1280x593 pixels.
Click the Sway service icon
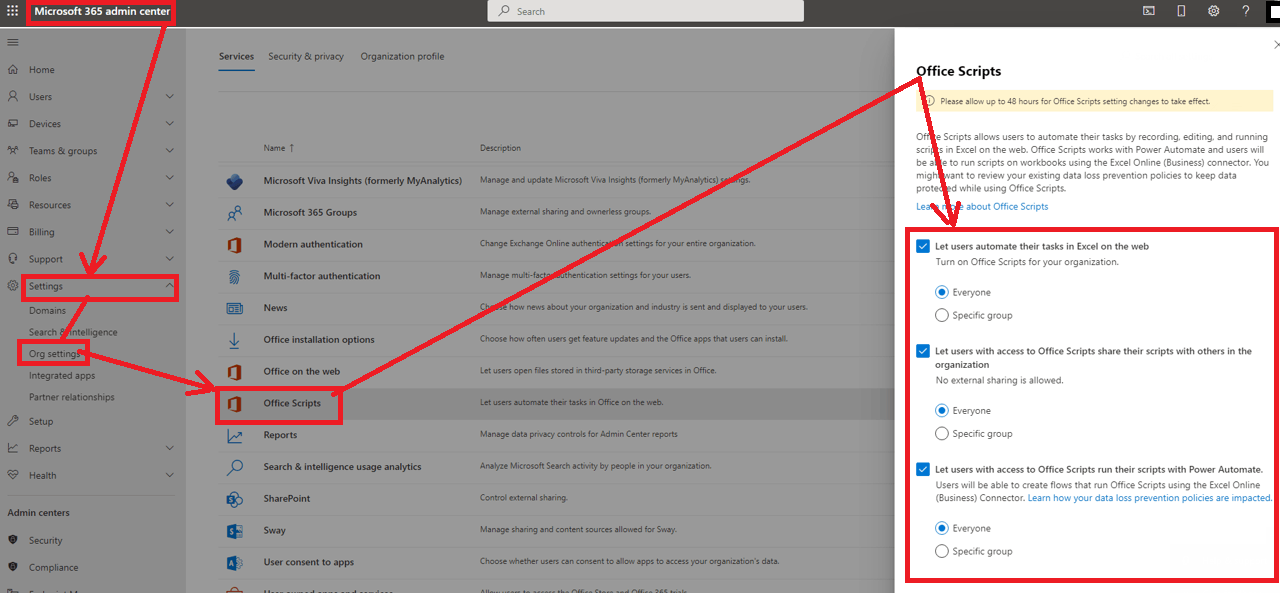(235, 531)
